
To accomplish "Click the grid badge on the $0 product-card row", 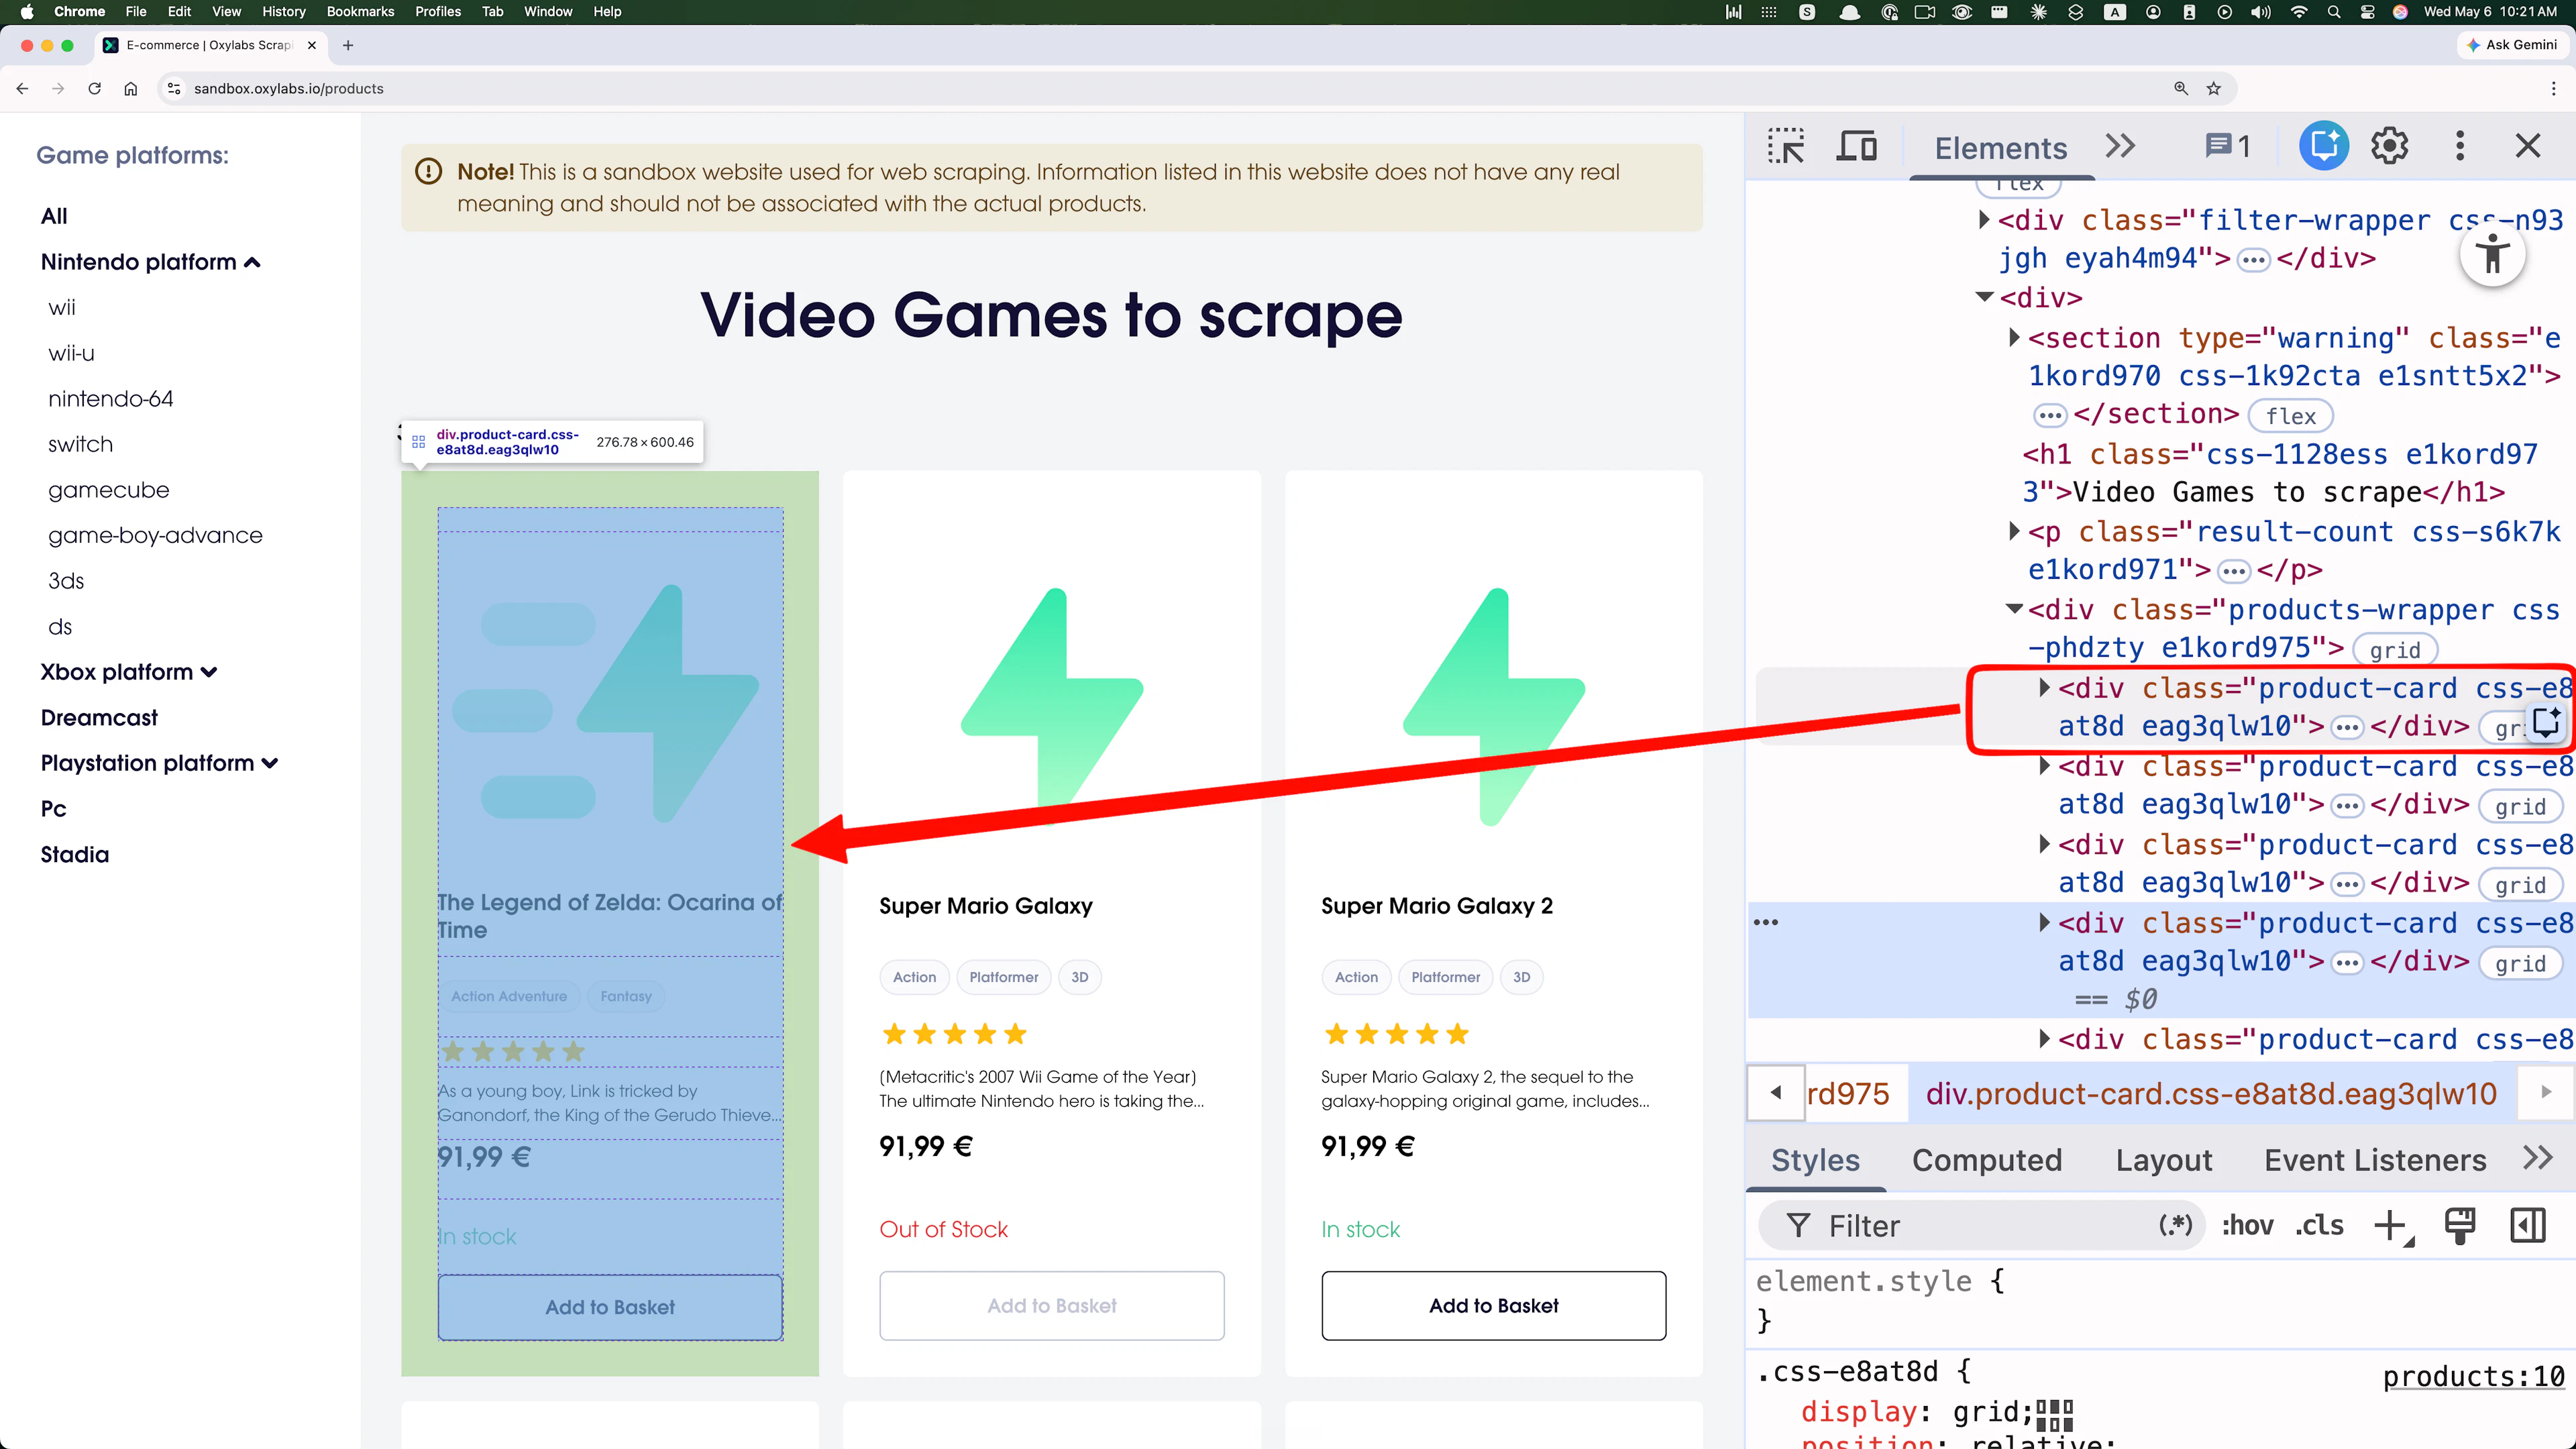I will [2520, 963].
